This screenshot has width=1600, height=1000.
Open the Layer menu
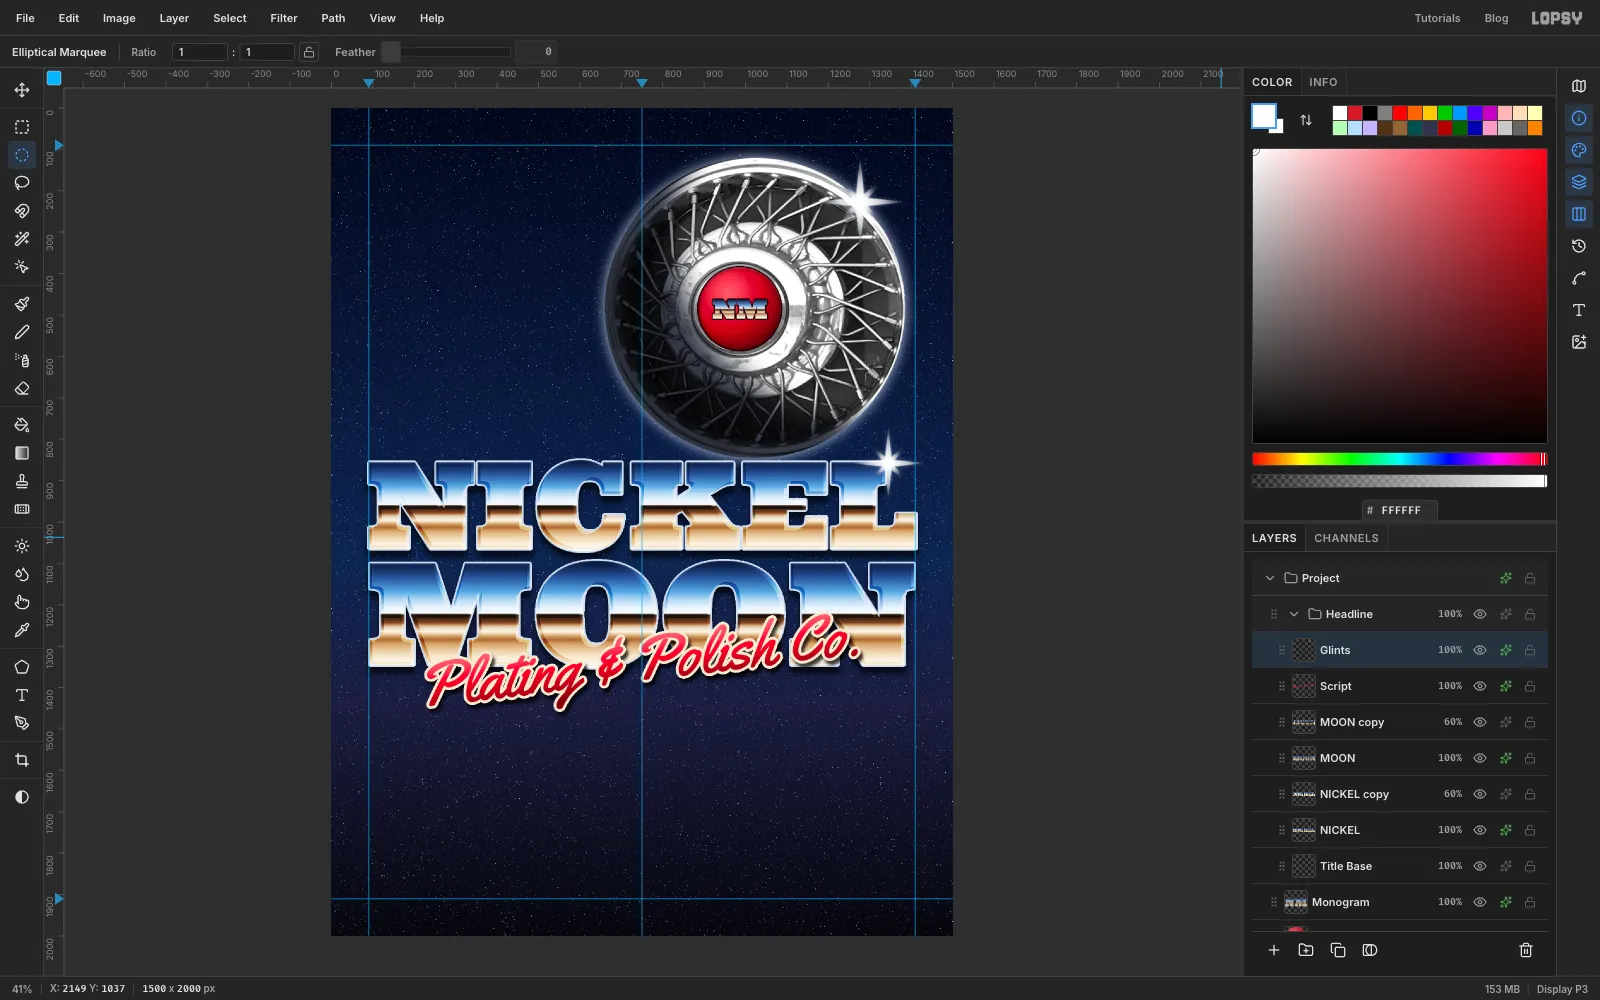coord(174,18)
